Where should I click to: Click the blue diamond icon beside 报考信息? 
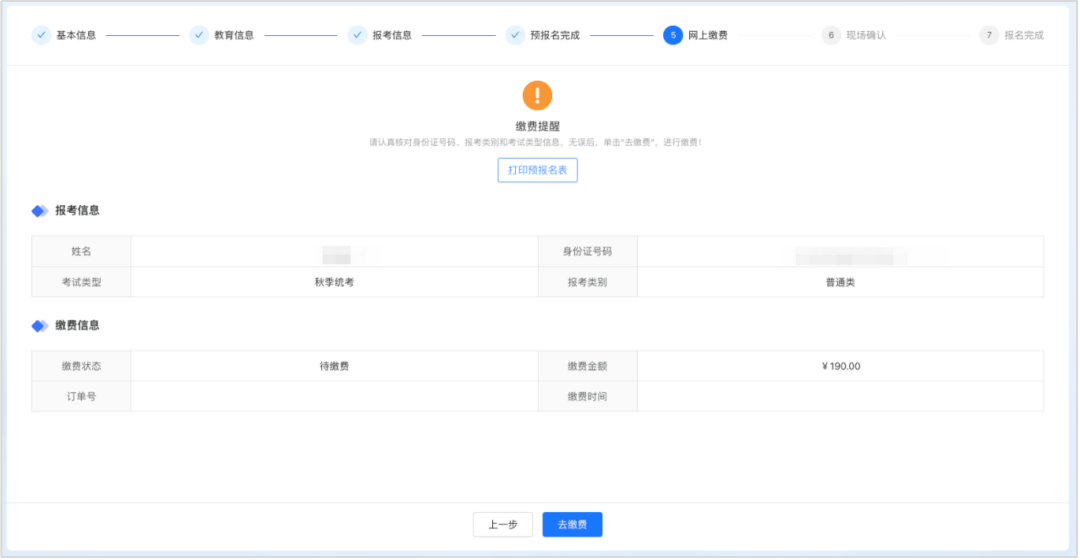40,211
